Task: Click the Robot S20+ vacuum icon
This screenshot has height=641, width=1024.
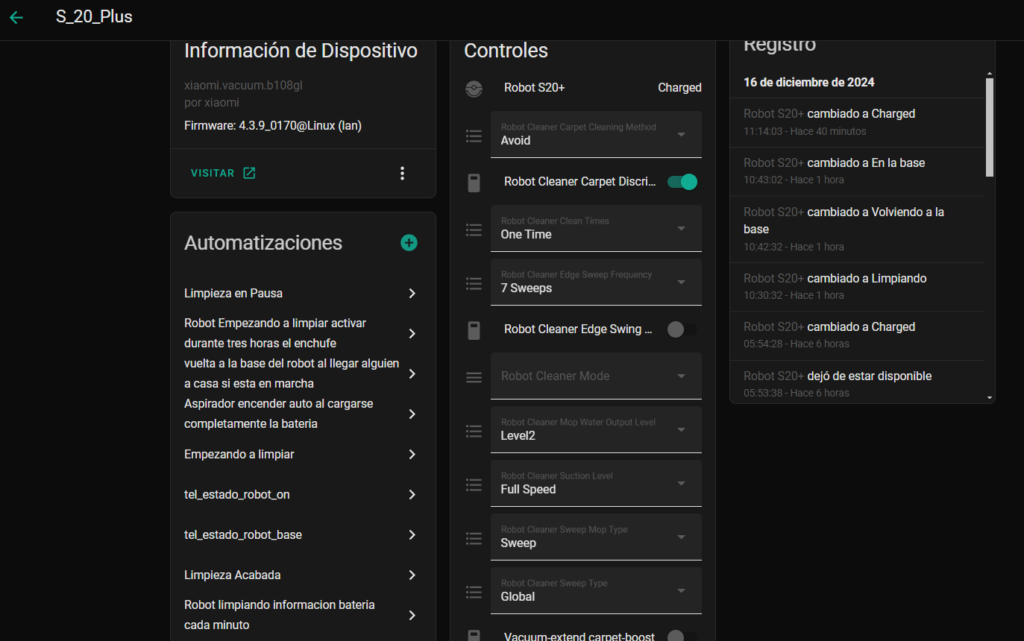Action: pyautogui.click(x=474, y=88)
